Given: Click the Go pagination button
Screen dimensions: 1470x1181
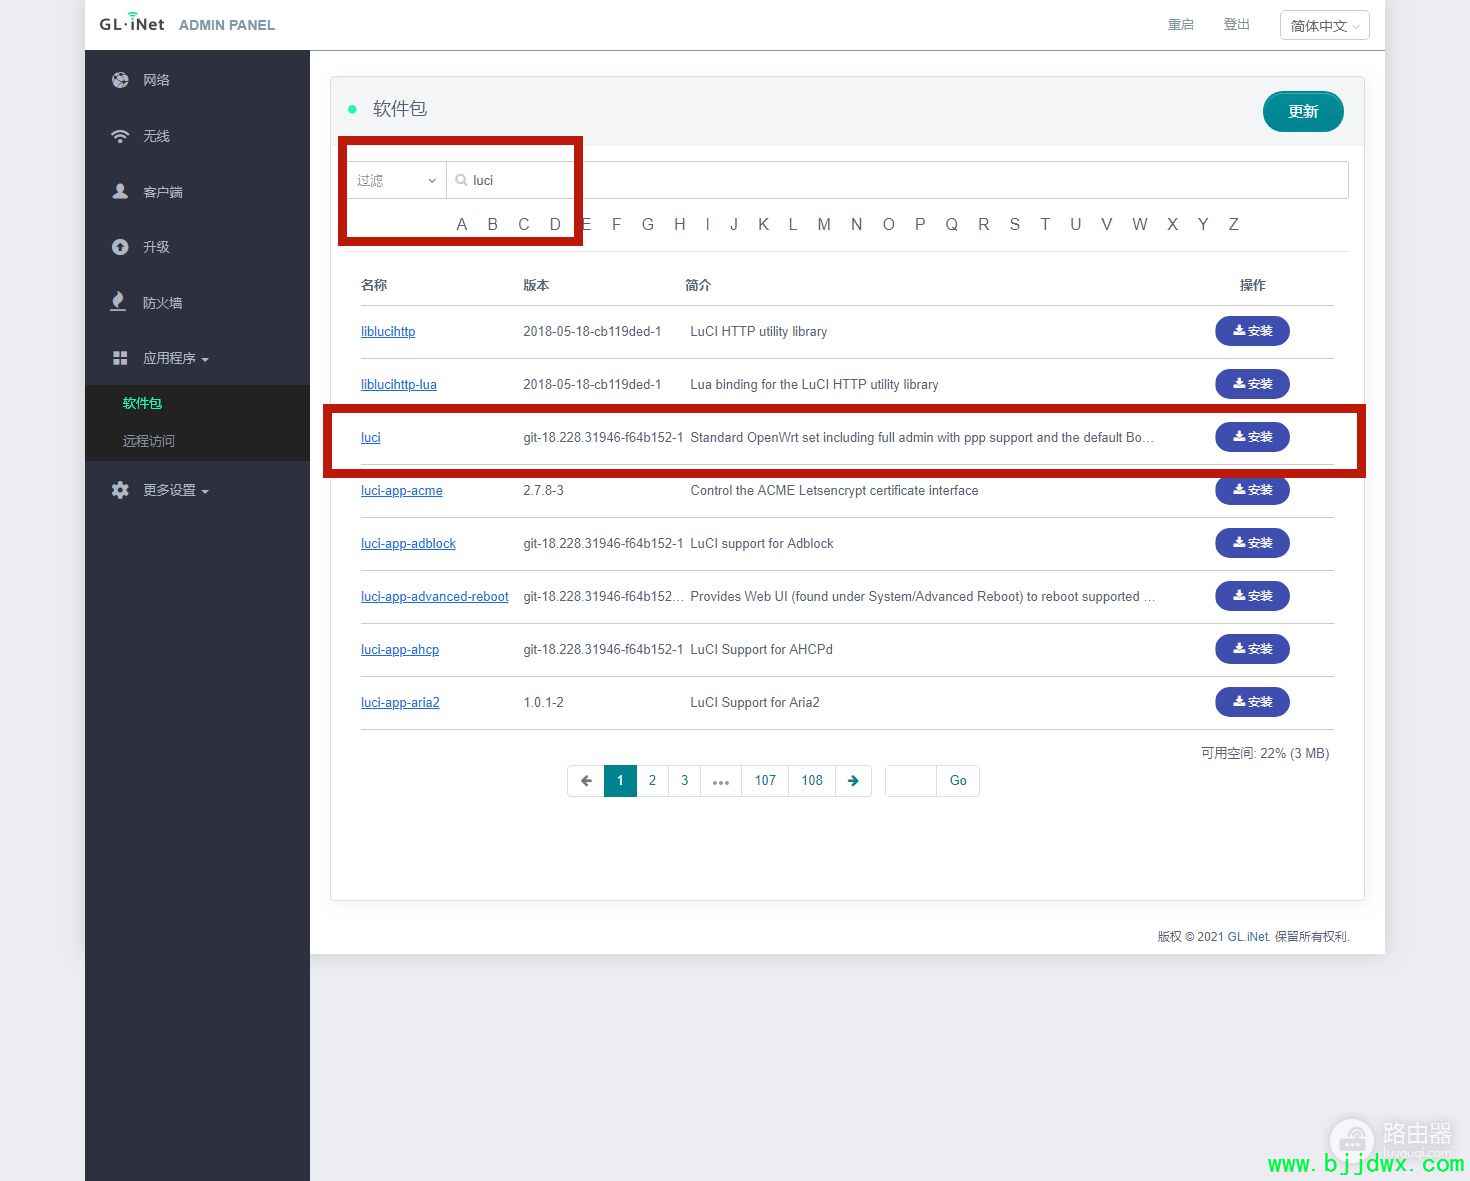Looking at the screenshot, I should [x=958, y=781].
